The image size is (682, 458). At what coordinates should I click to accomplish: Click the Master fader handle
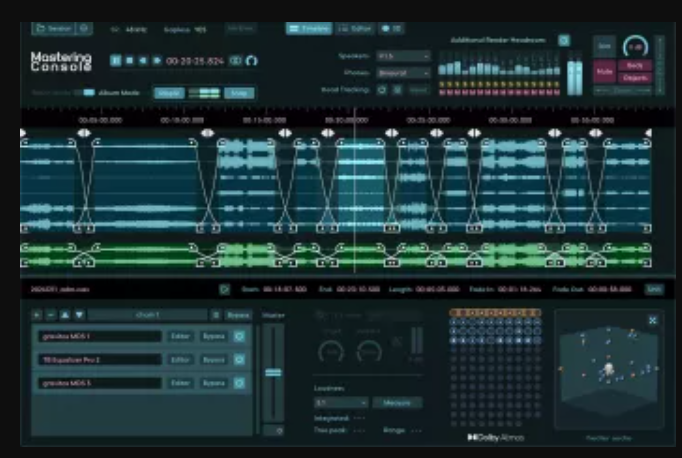[273, 373]
